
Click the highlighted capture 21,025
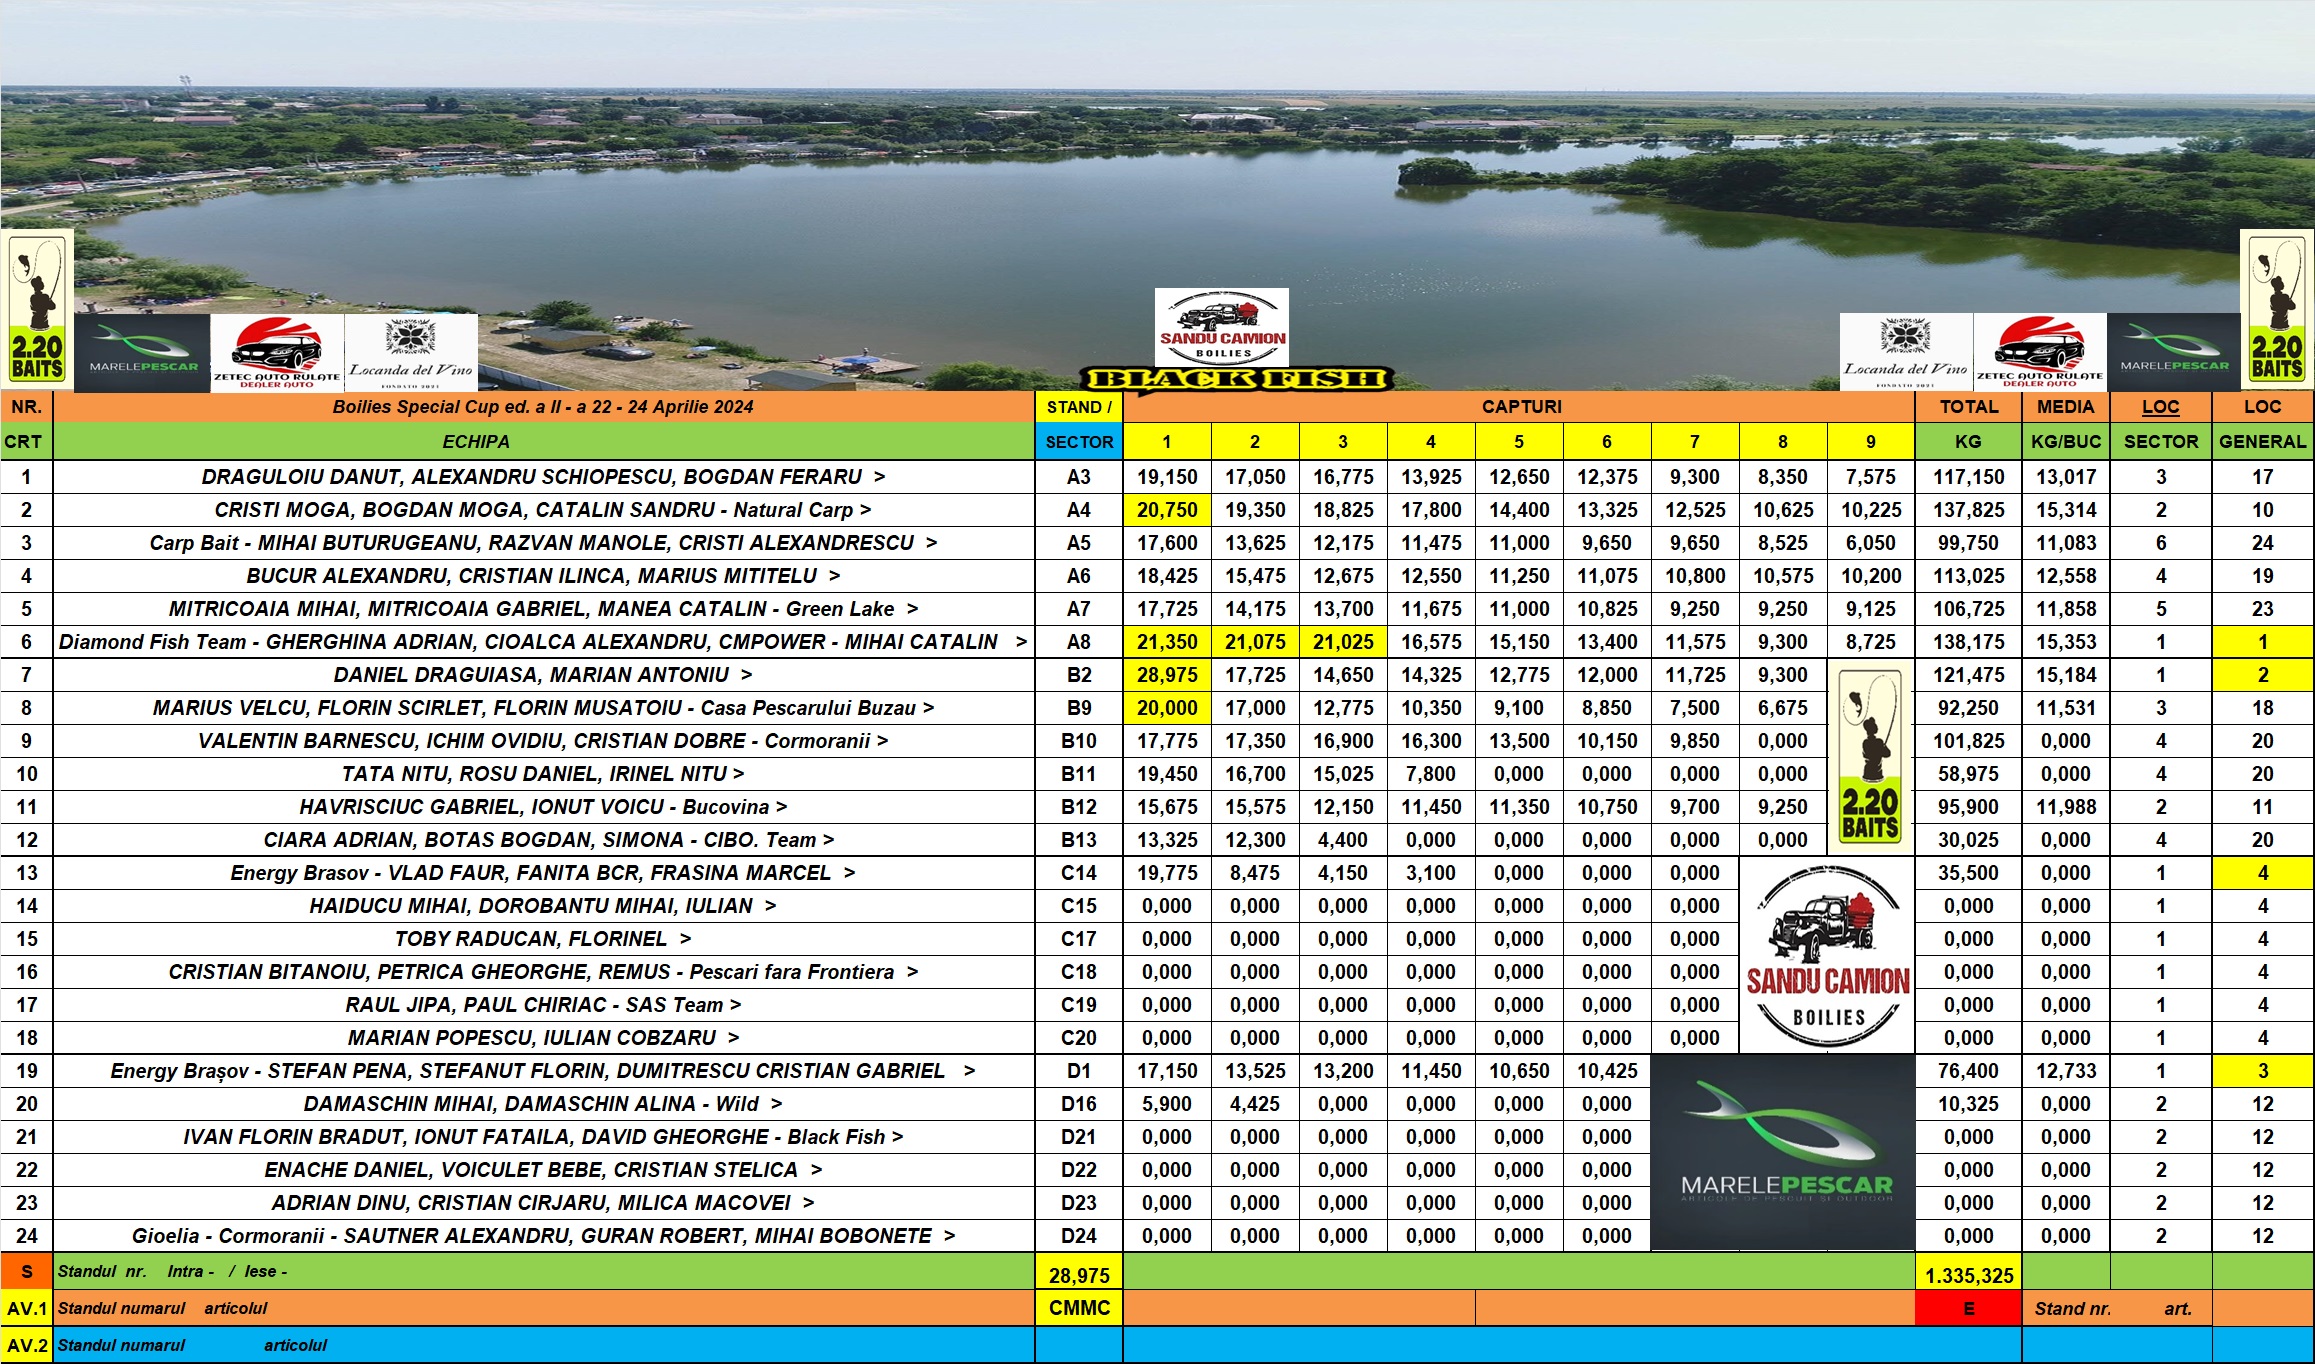1343,642
